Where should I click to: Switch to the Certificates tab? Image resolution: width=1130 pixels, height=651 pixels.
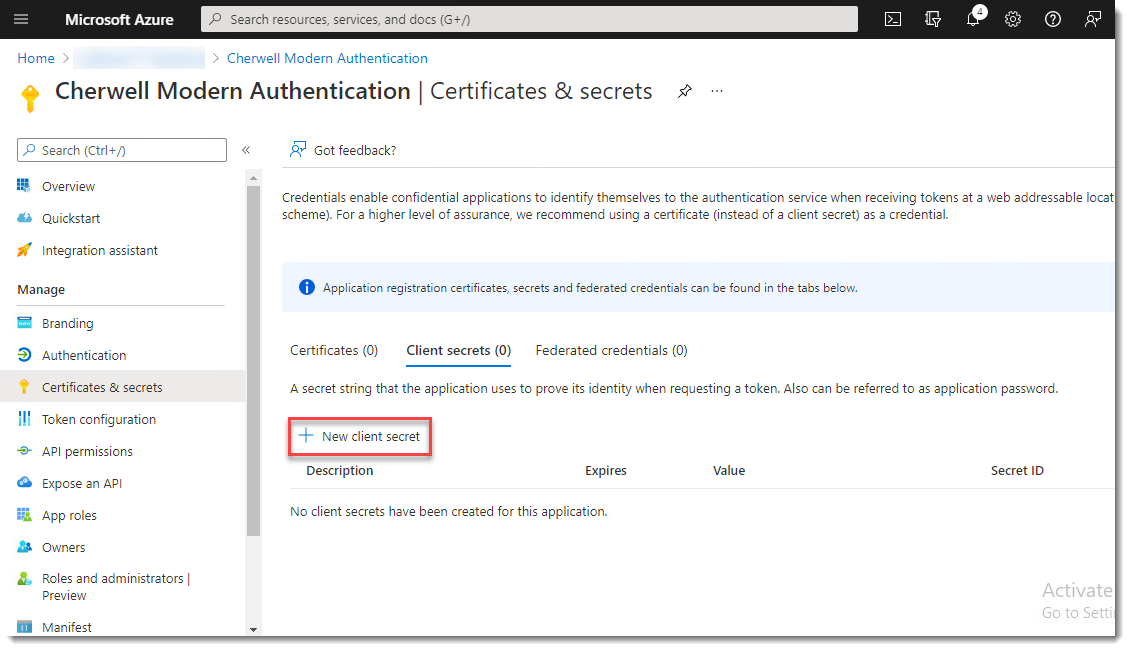tap(334, 350)
